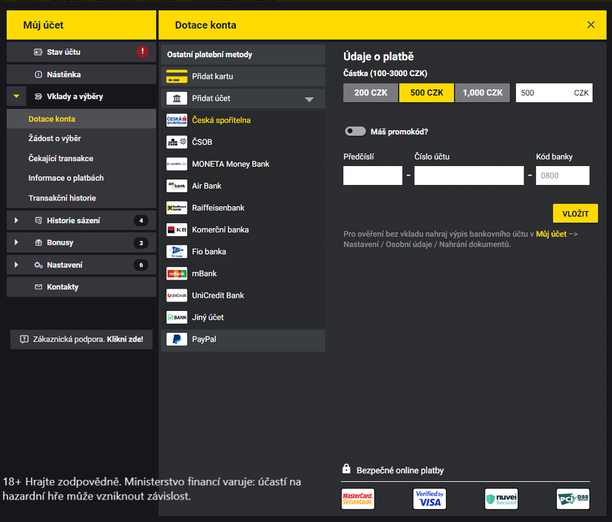Click the Zákaznická podpora chat icon
Image resolution: width=612 pixels, height=522 pixels.
[24, 339]
